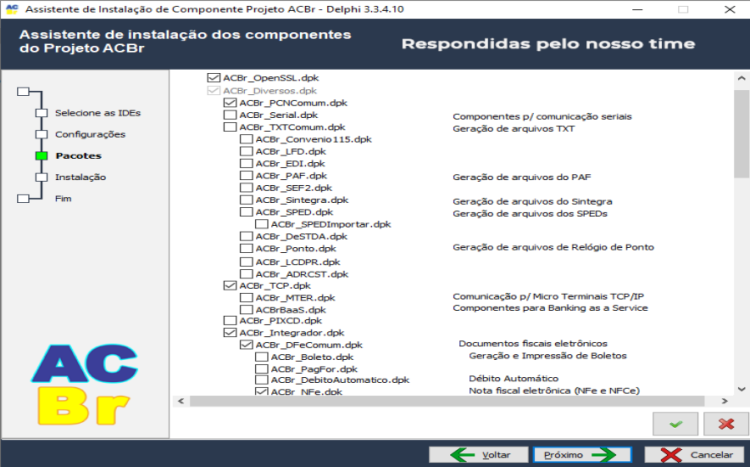750x467 pixels.
Task: Tick ACBr_EDI.dpk checkbox
Action: coord(246,163)
